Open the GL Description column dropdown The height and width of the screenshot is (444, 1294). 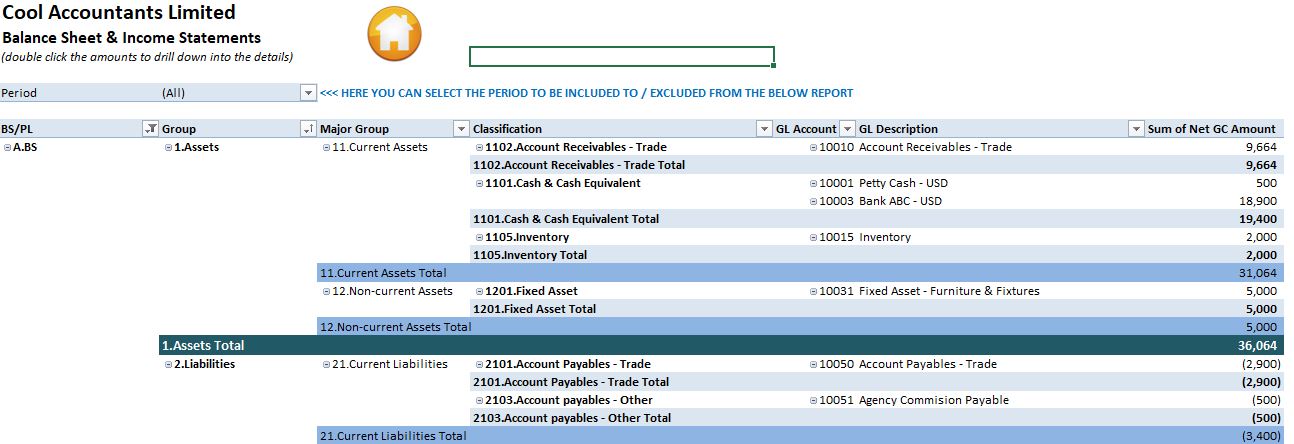(1136, 129)
